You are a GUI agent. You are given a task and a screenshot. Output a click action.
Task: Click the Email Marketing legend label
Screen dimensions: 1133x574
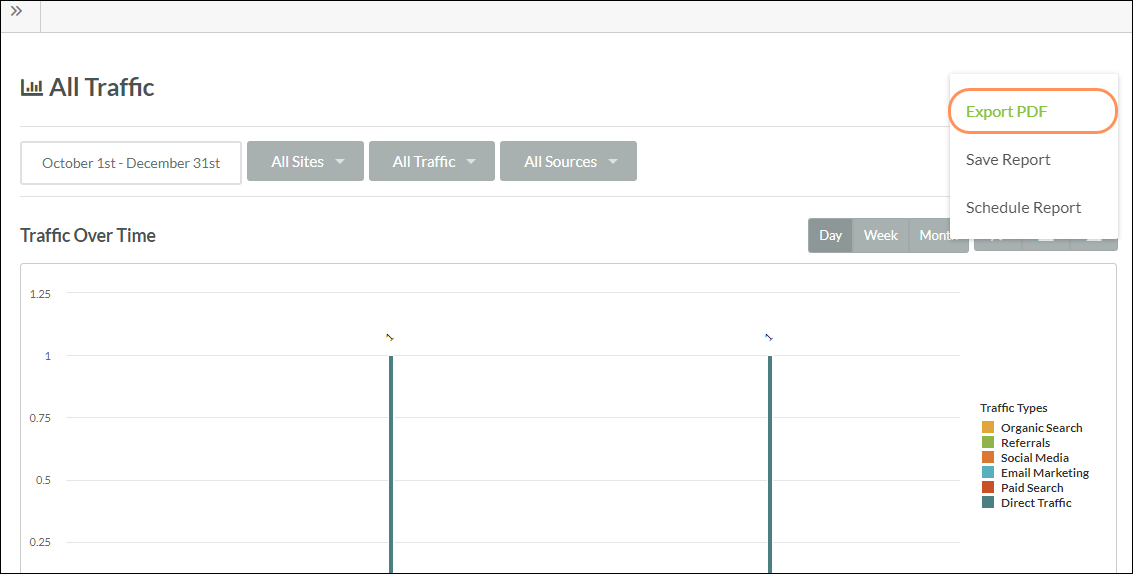tap(1045, 473)
